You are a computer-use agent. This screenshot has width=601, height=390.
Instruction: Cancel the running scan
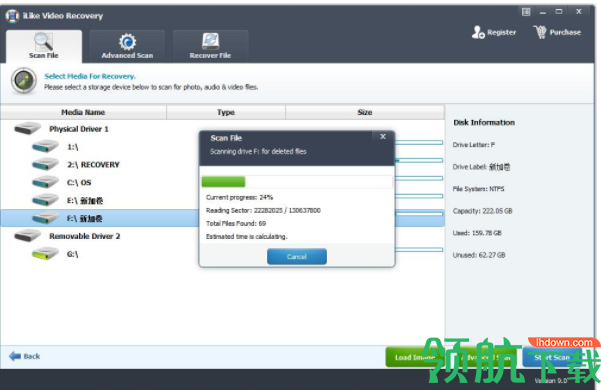tap(297, 257)
